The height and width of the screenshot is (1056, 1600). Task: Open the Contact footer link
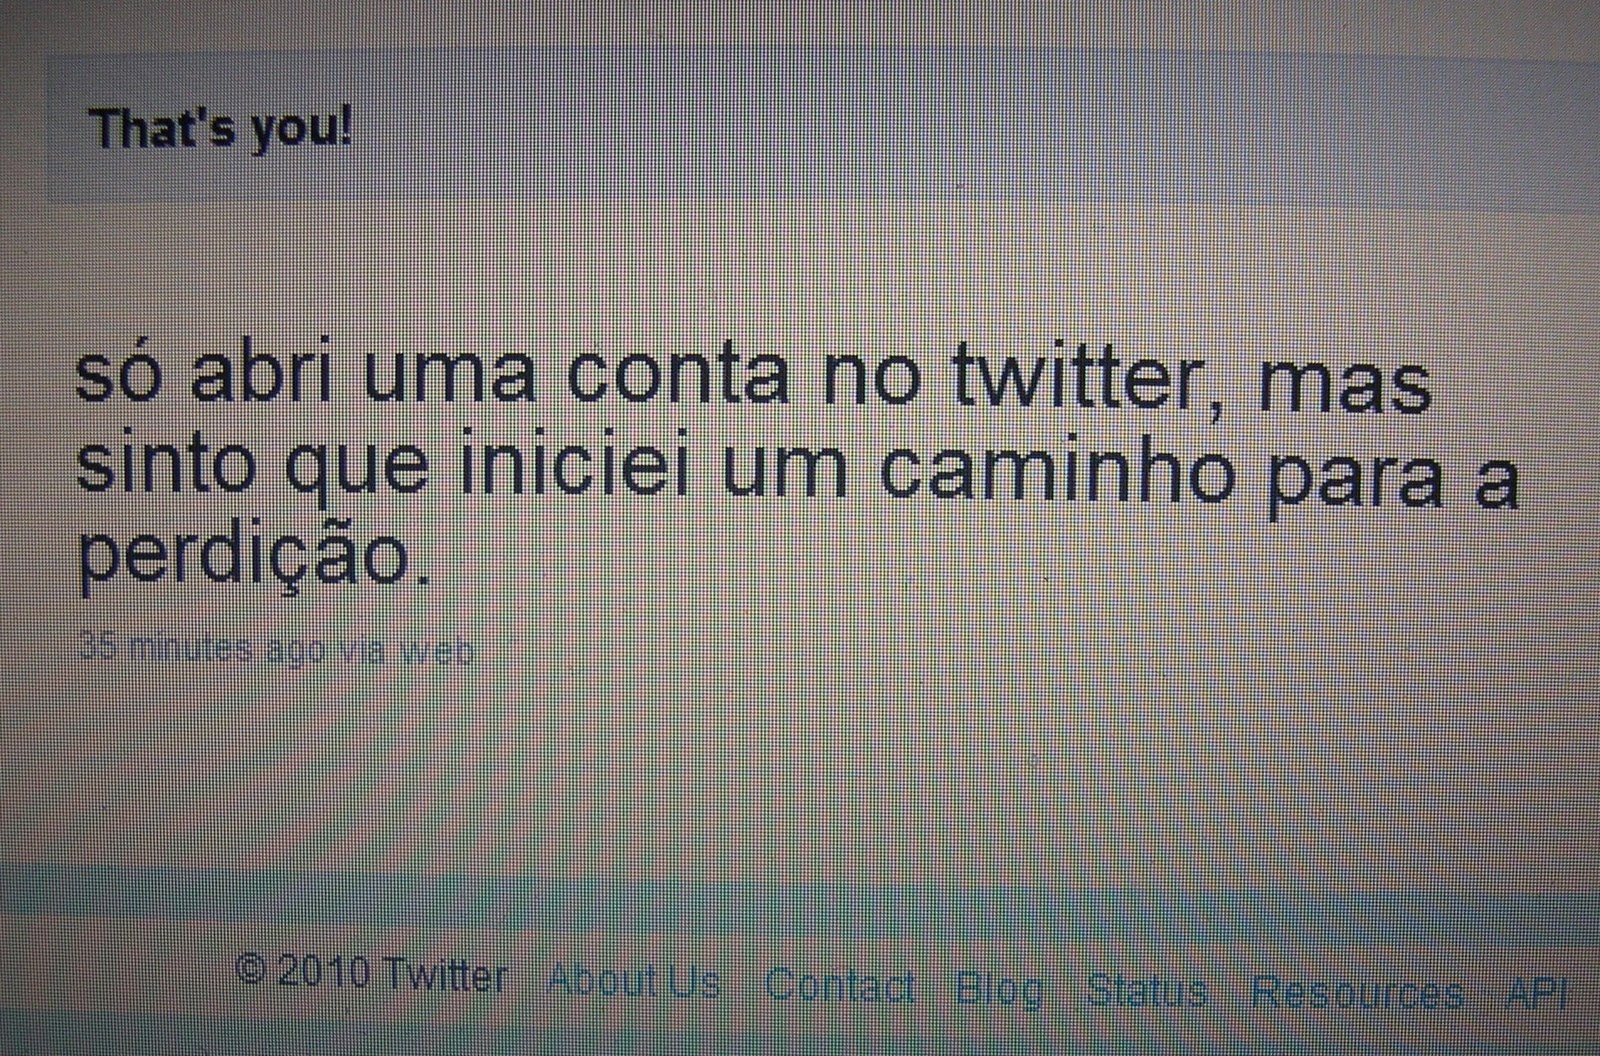tap(839, 986)
